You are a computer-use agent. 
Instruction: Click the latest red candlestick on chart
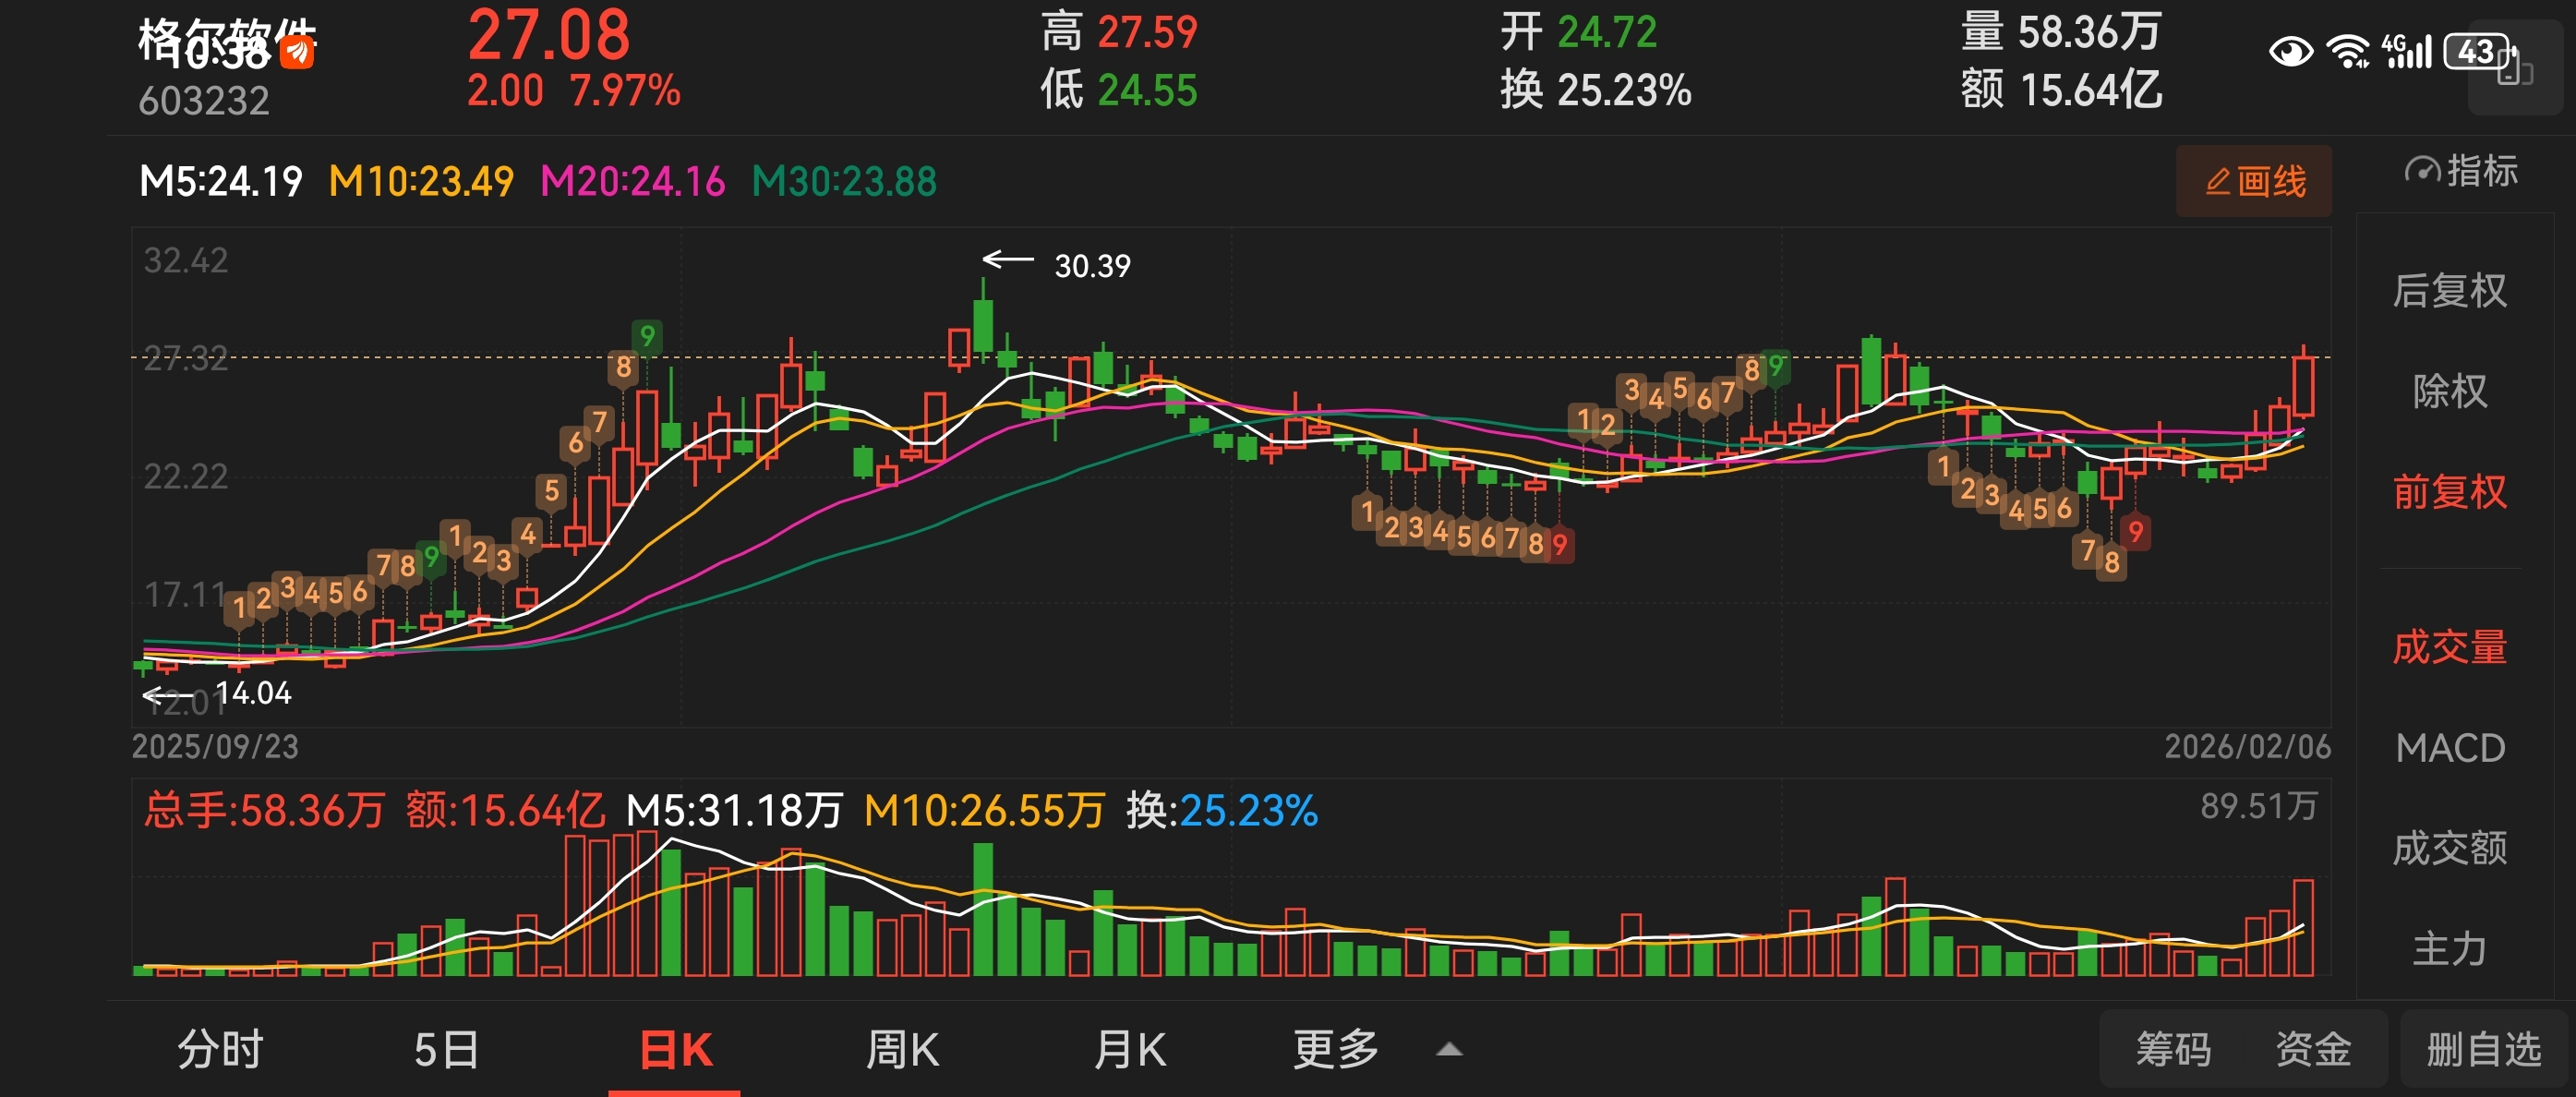coord(2304,386)
